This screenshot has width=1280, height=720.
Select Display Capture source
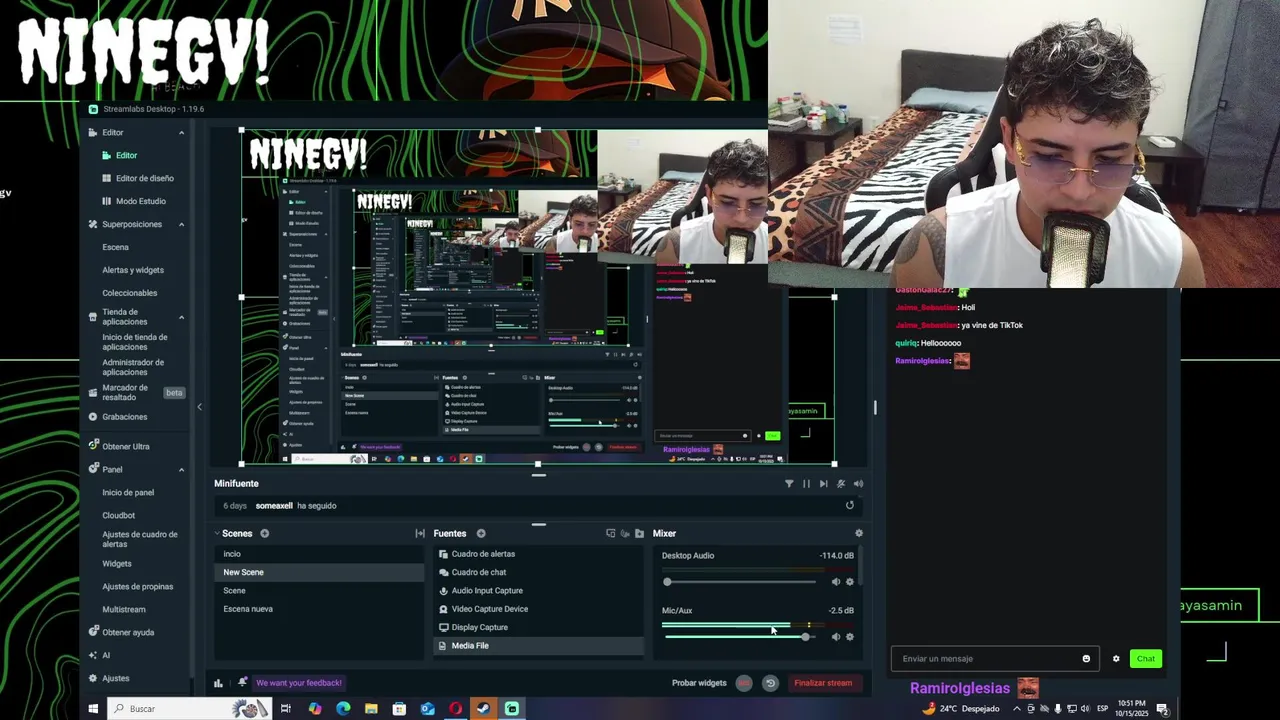click(x=538, y=627)
